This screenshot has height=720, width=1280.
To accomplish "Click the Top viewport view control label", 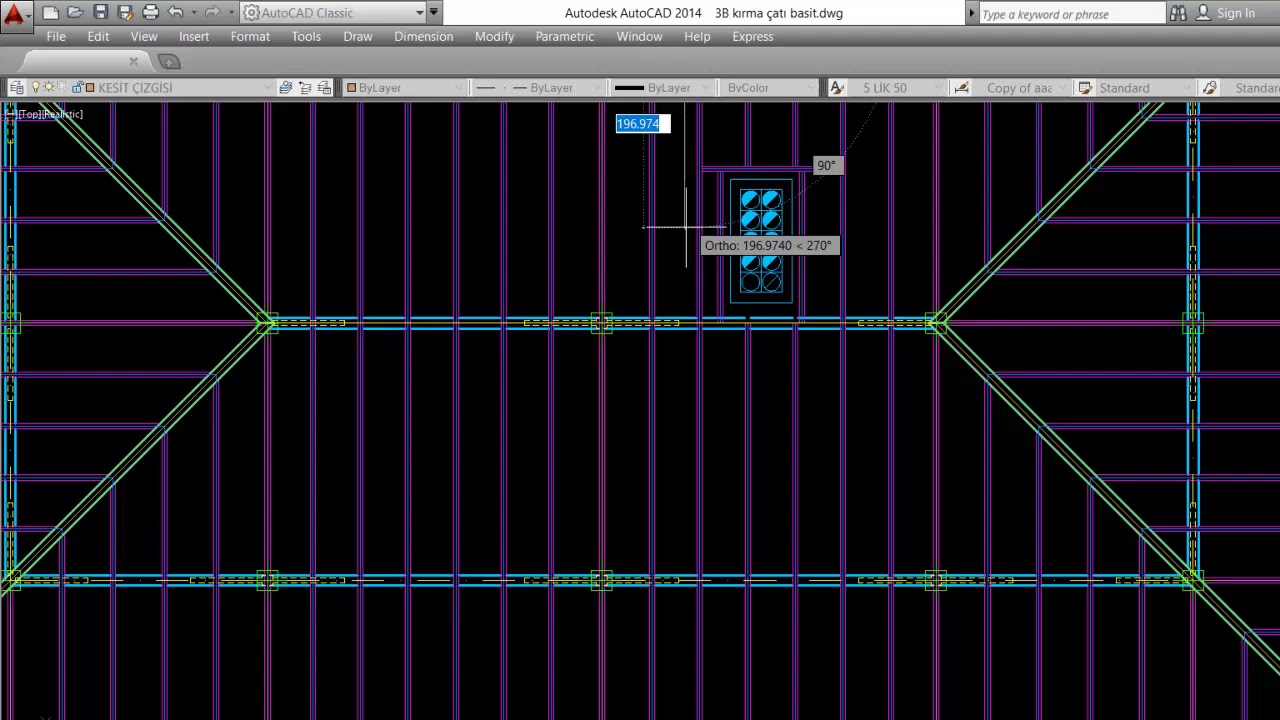I will (x=29, y=114).
